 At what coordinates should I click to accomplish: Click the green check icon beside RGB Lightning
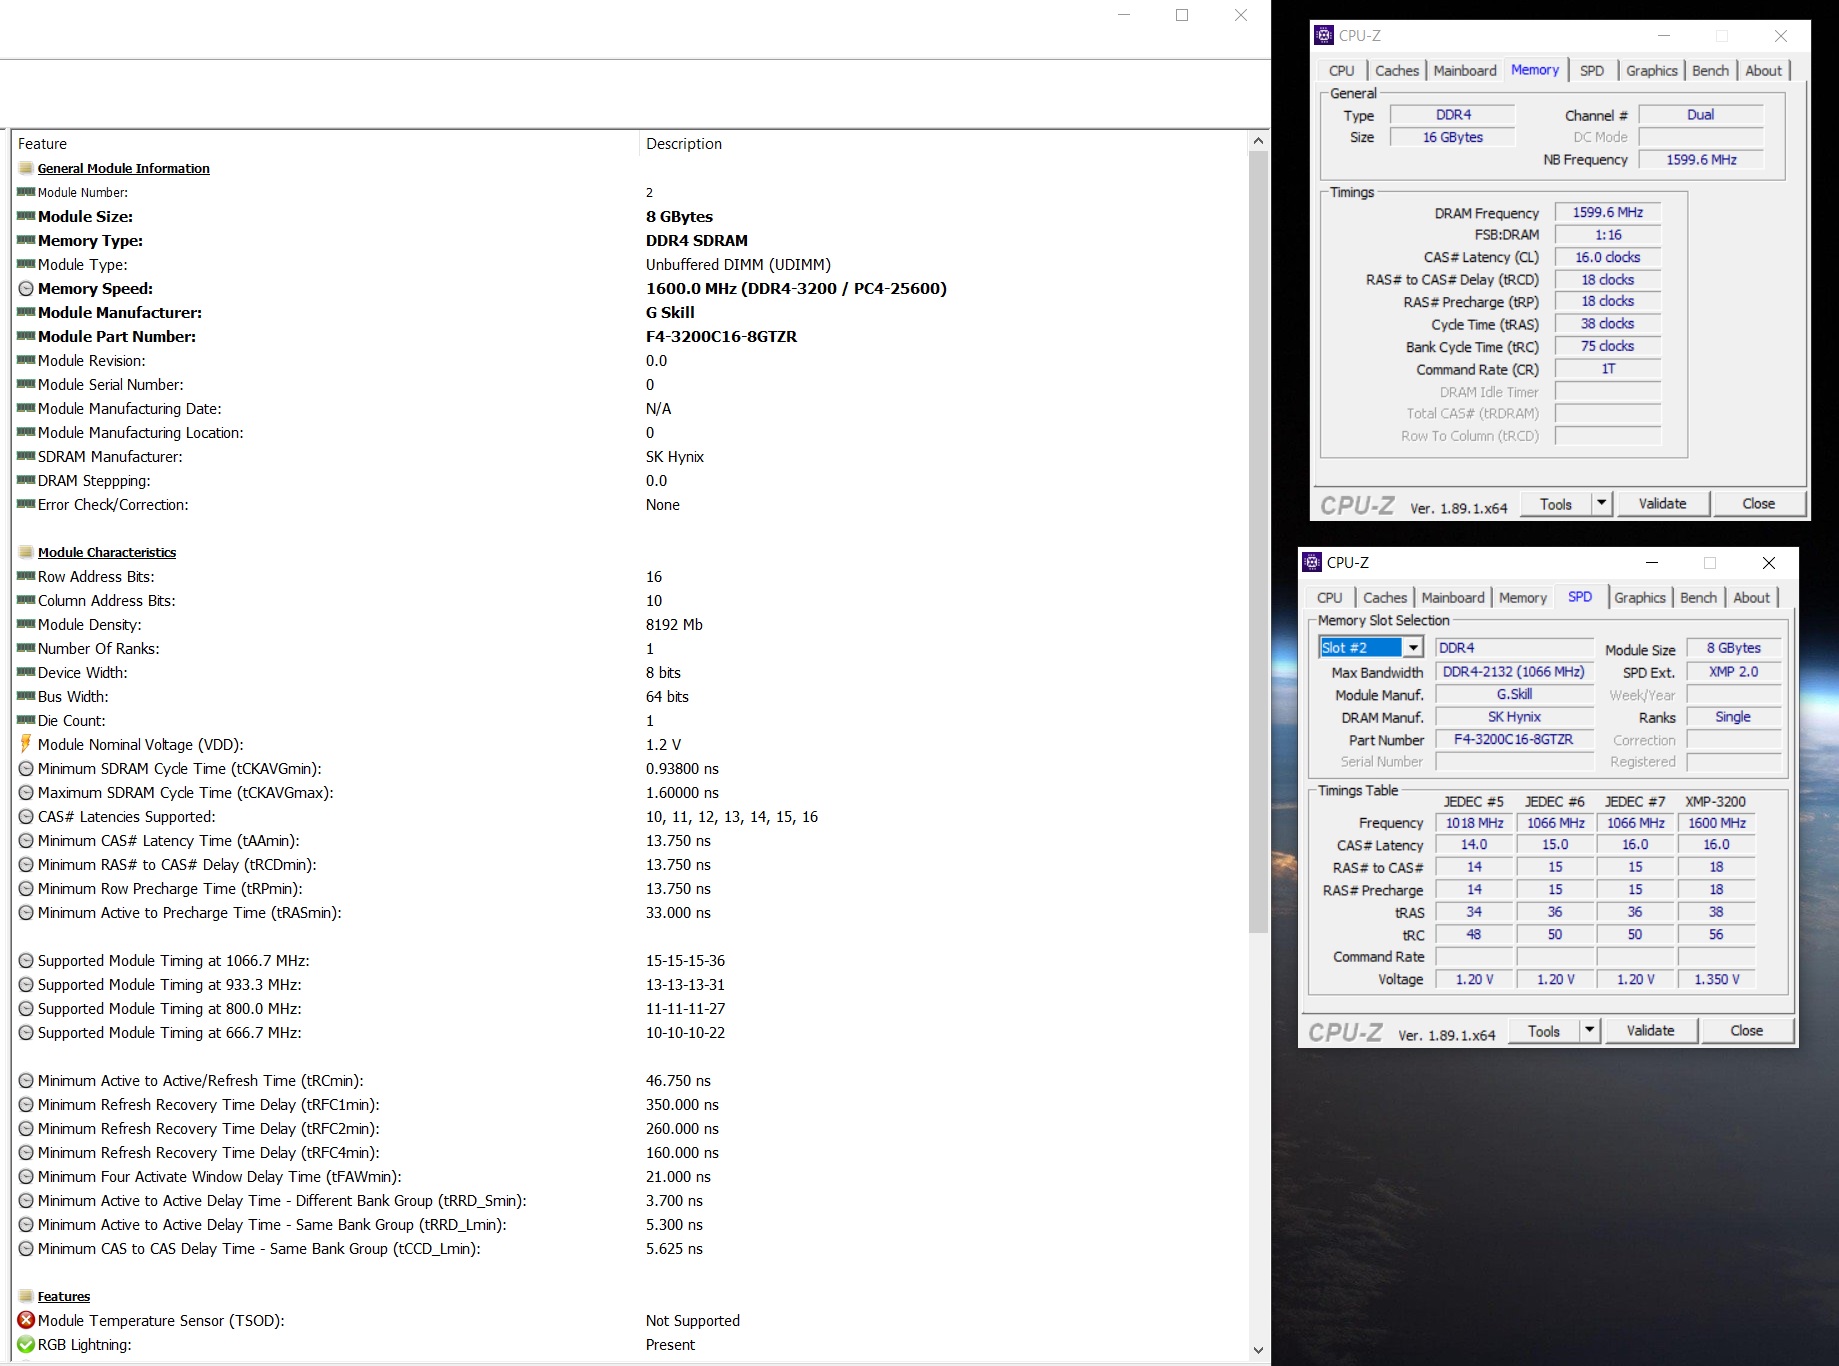pos(26,1344)
